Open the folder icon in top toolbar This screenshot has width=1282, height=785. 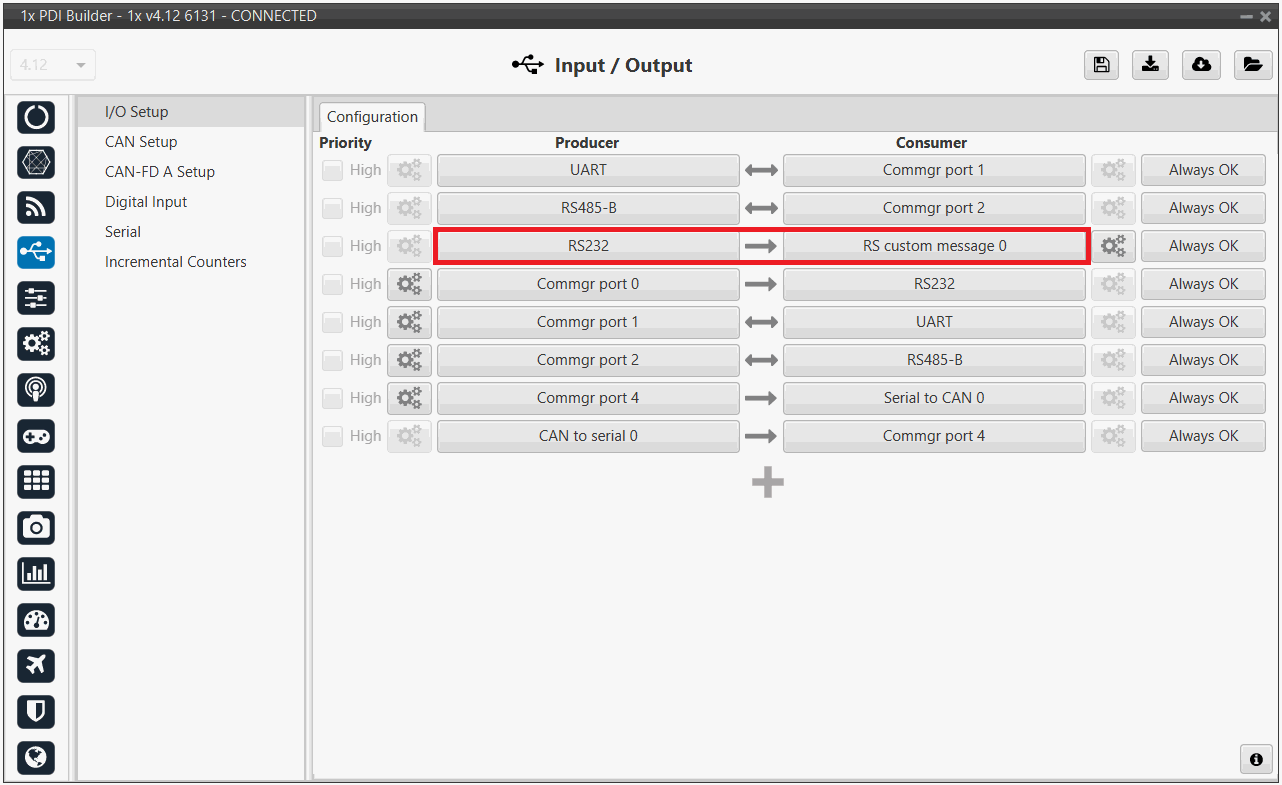(x=1252, y=65)
